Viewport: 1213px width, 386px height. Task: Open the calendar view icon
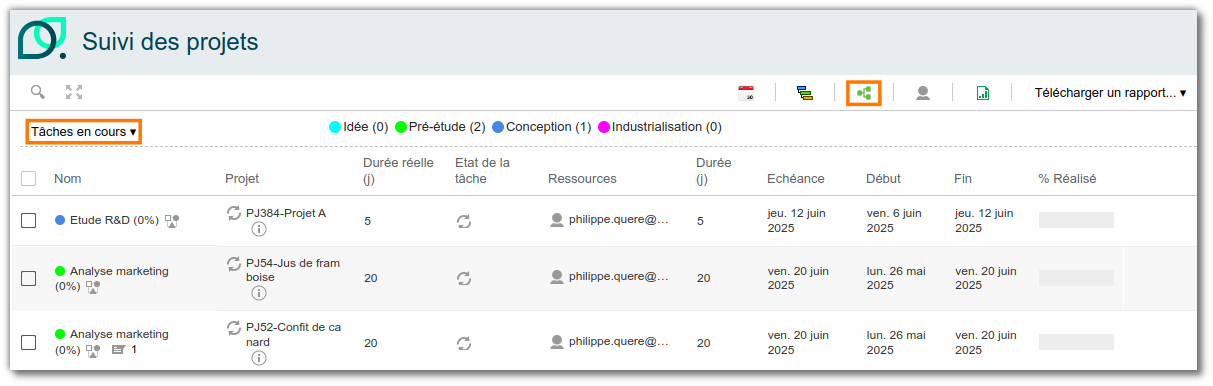coord(746,93)
